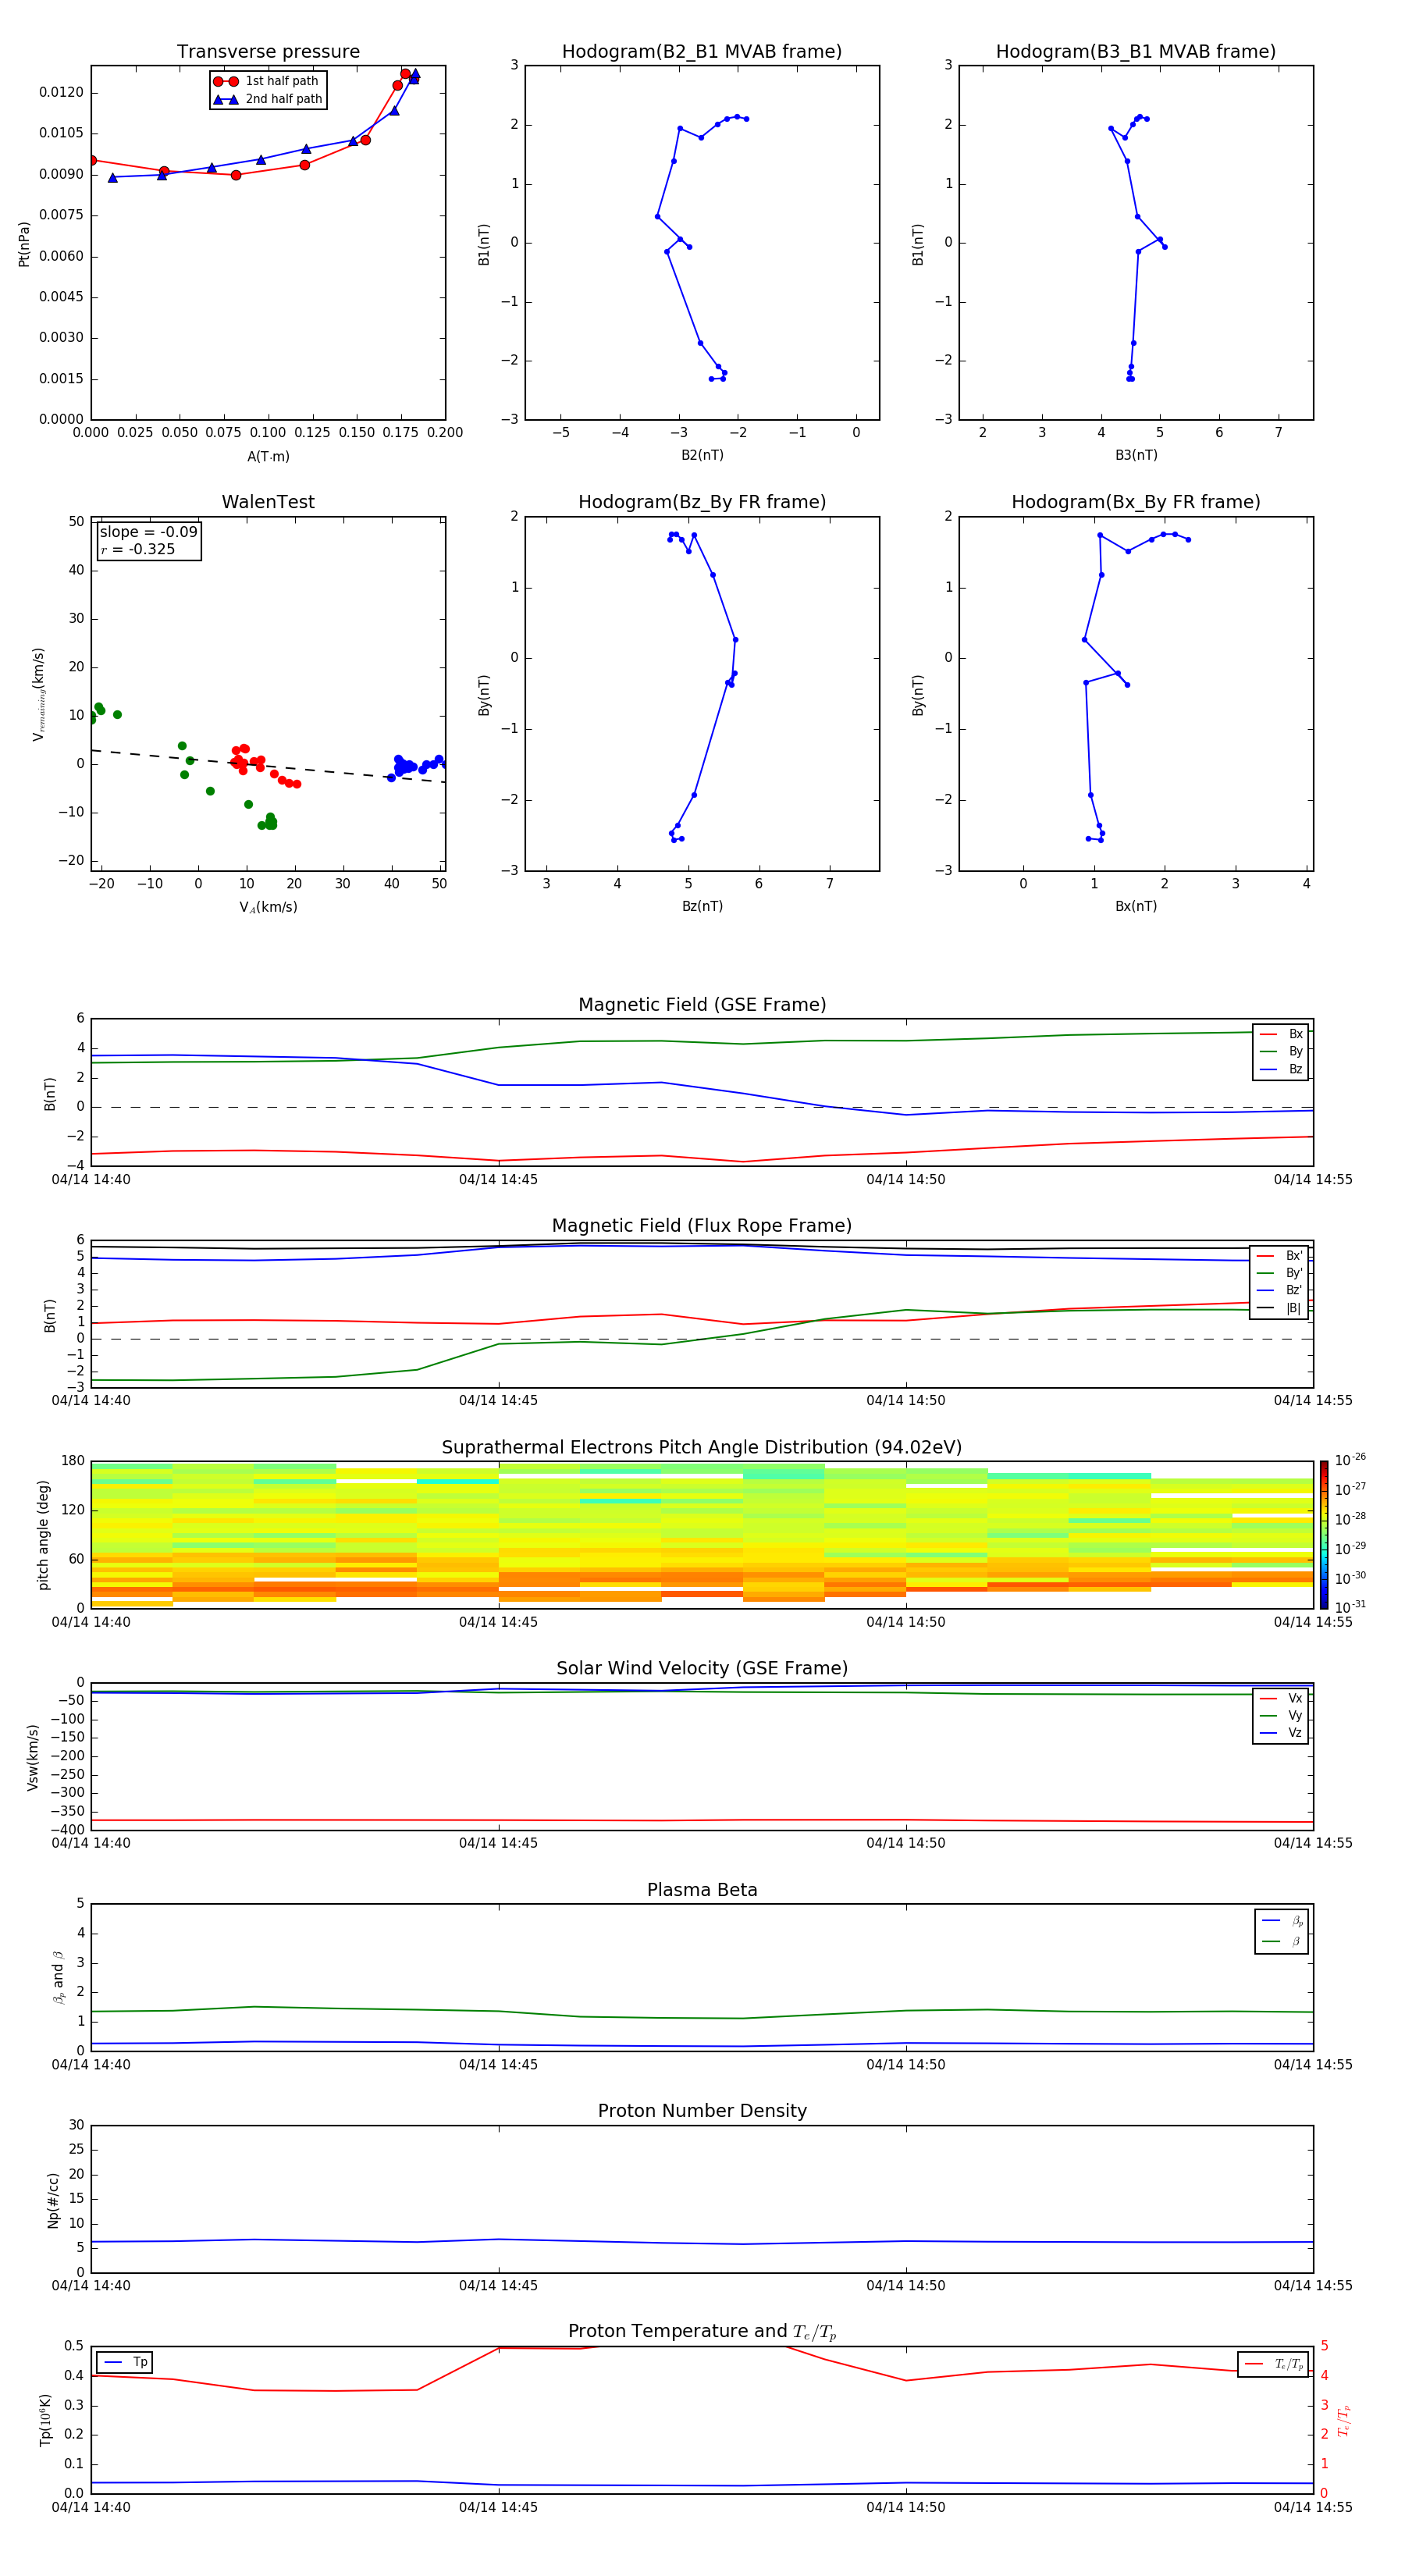Click the 'Magnetic Field (Flux Rope Frame)' title
The width and height of the screenshot is (1405, 2576).
[x=702, y=1226]
